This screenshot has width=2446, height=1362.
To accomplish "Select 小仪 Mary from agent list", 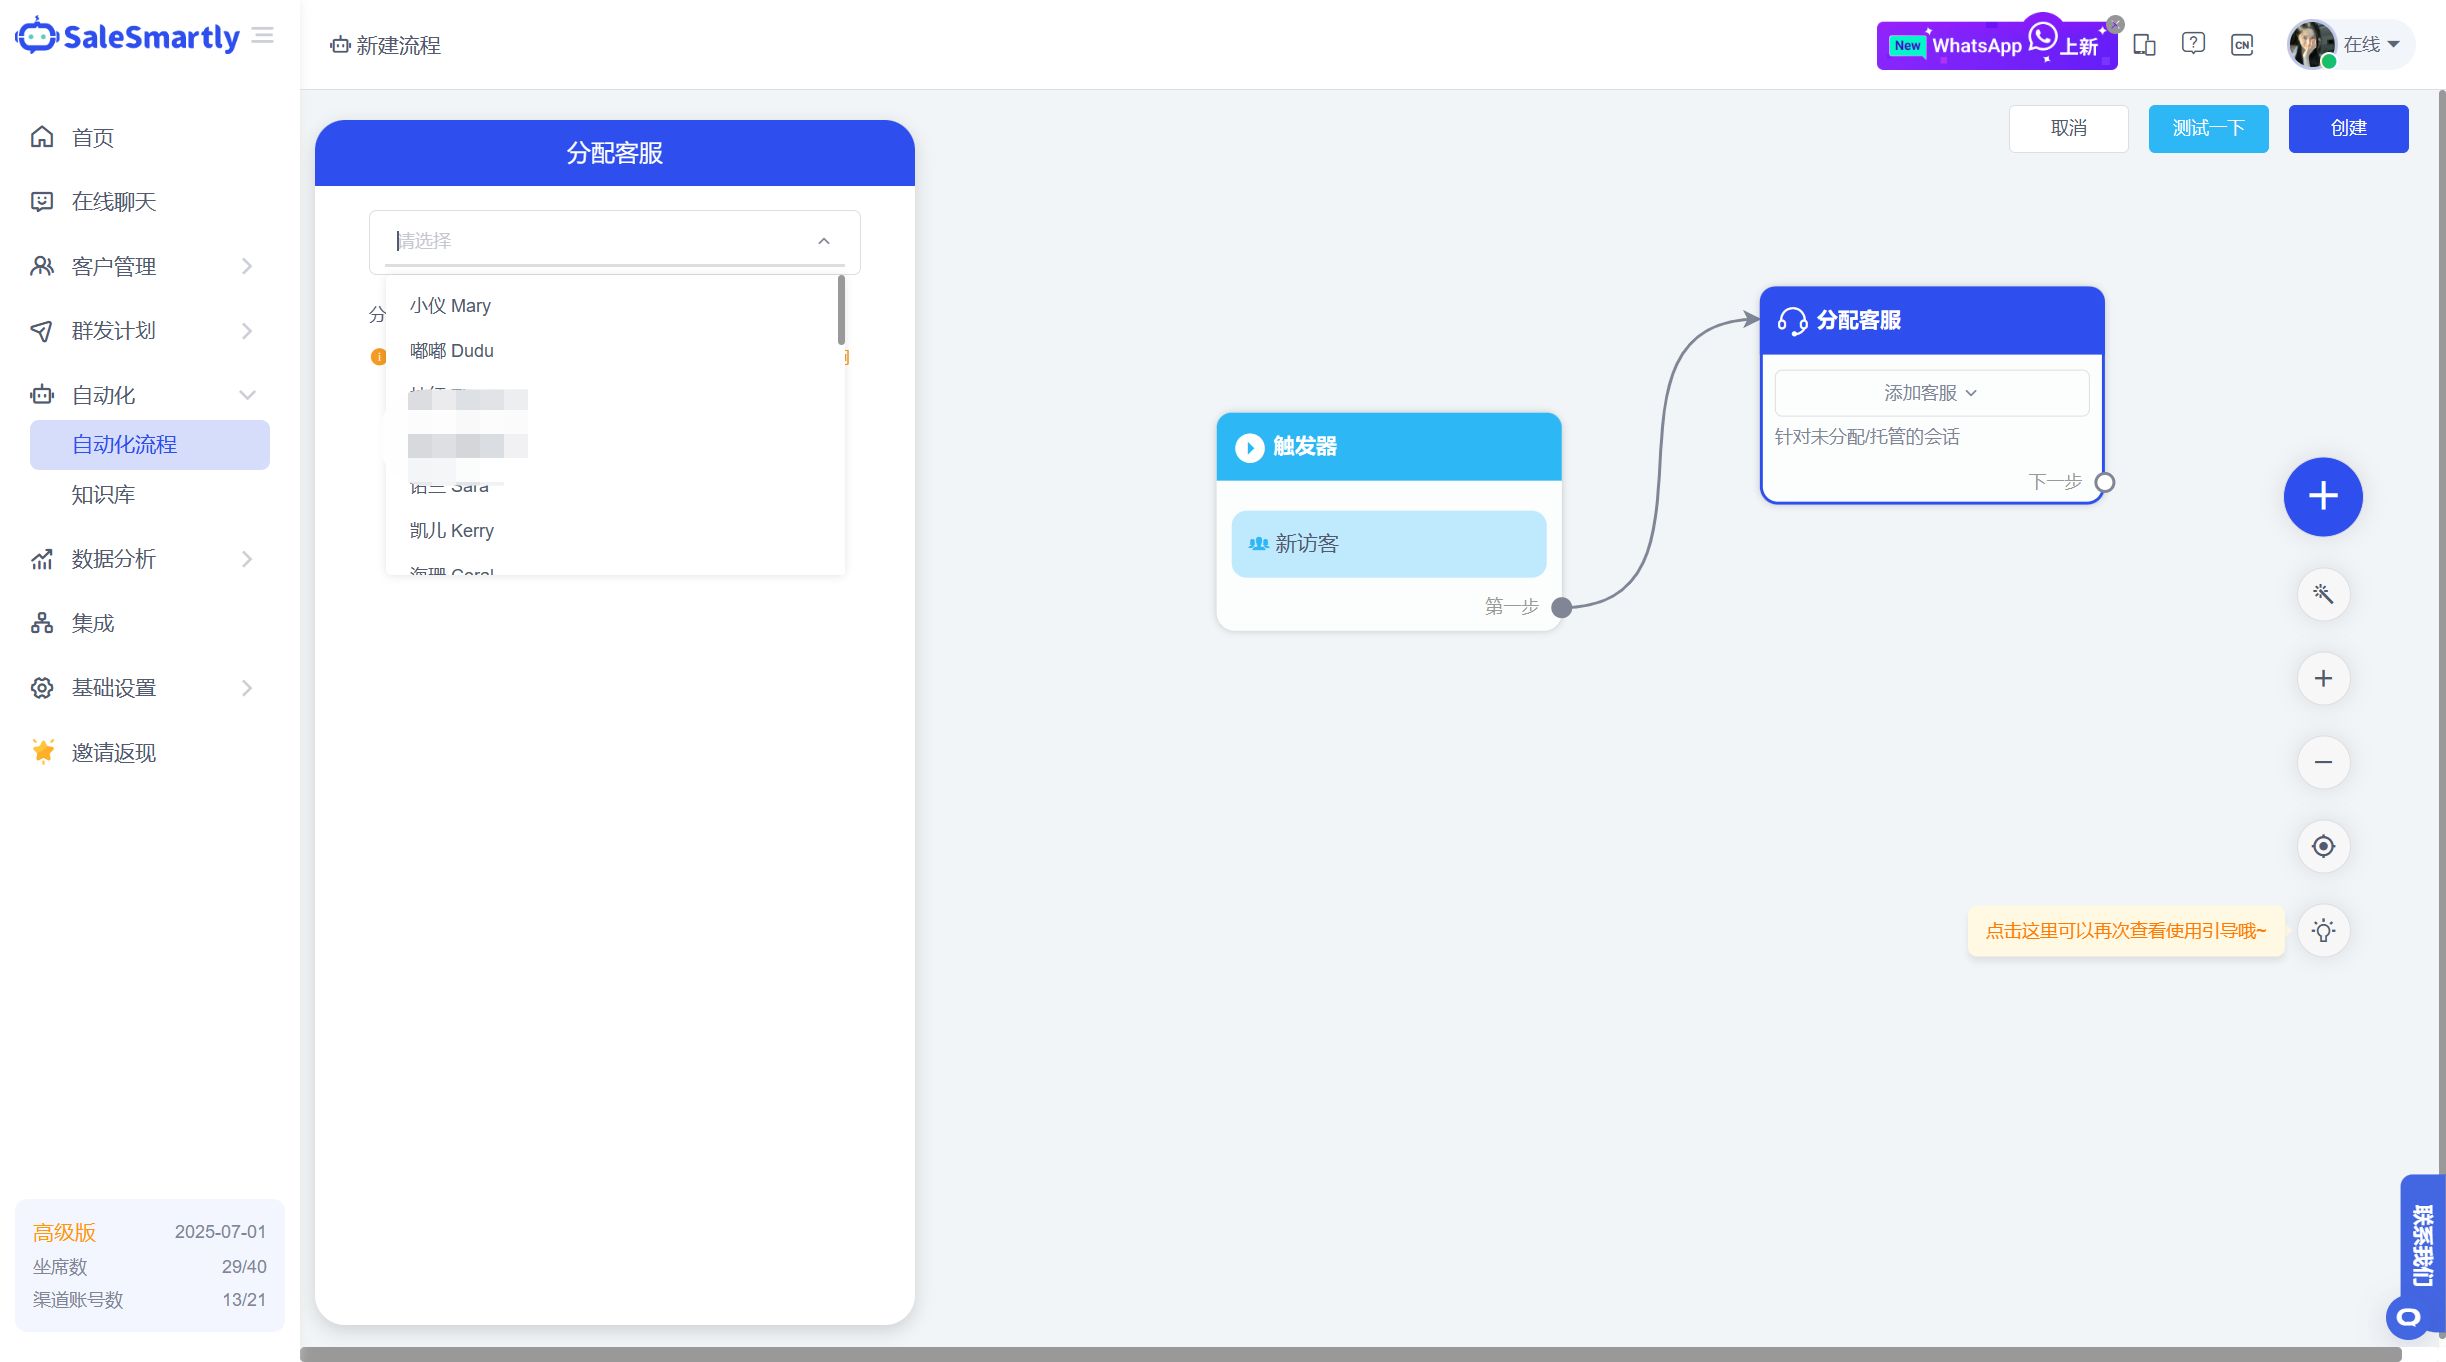I will tap(450, 305).
